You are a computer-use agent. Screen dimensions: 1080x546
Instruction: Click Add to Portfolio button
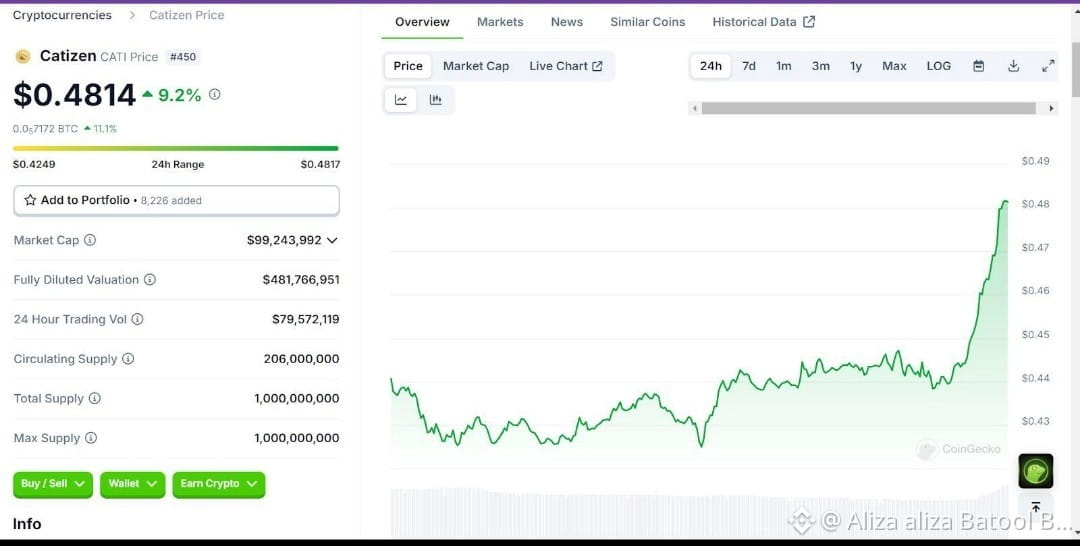pyautogui.click(x=176, y=200)
